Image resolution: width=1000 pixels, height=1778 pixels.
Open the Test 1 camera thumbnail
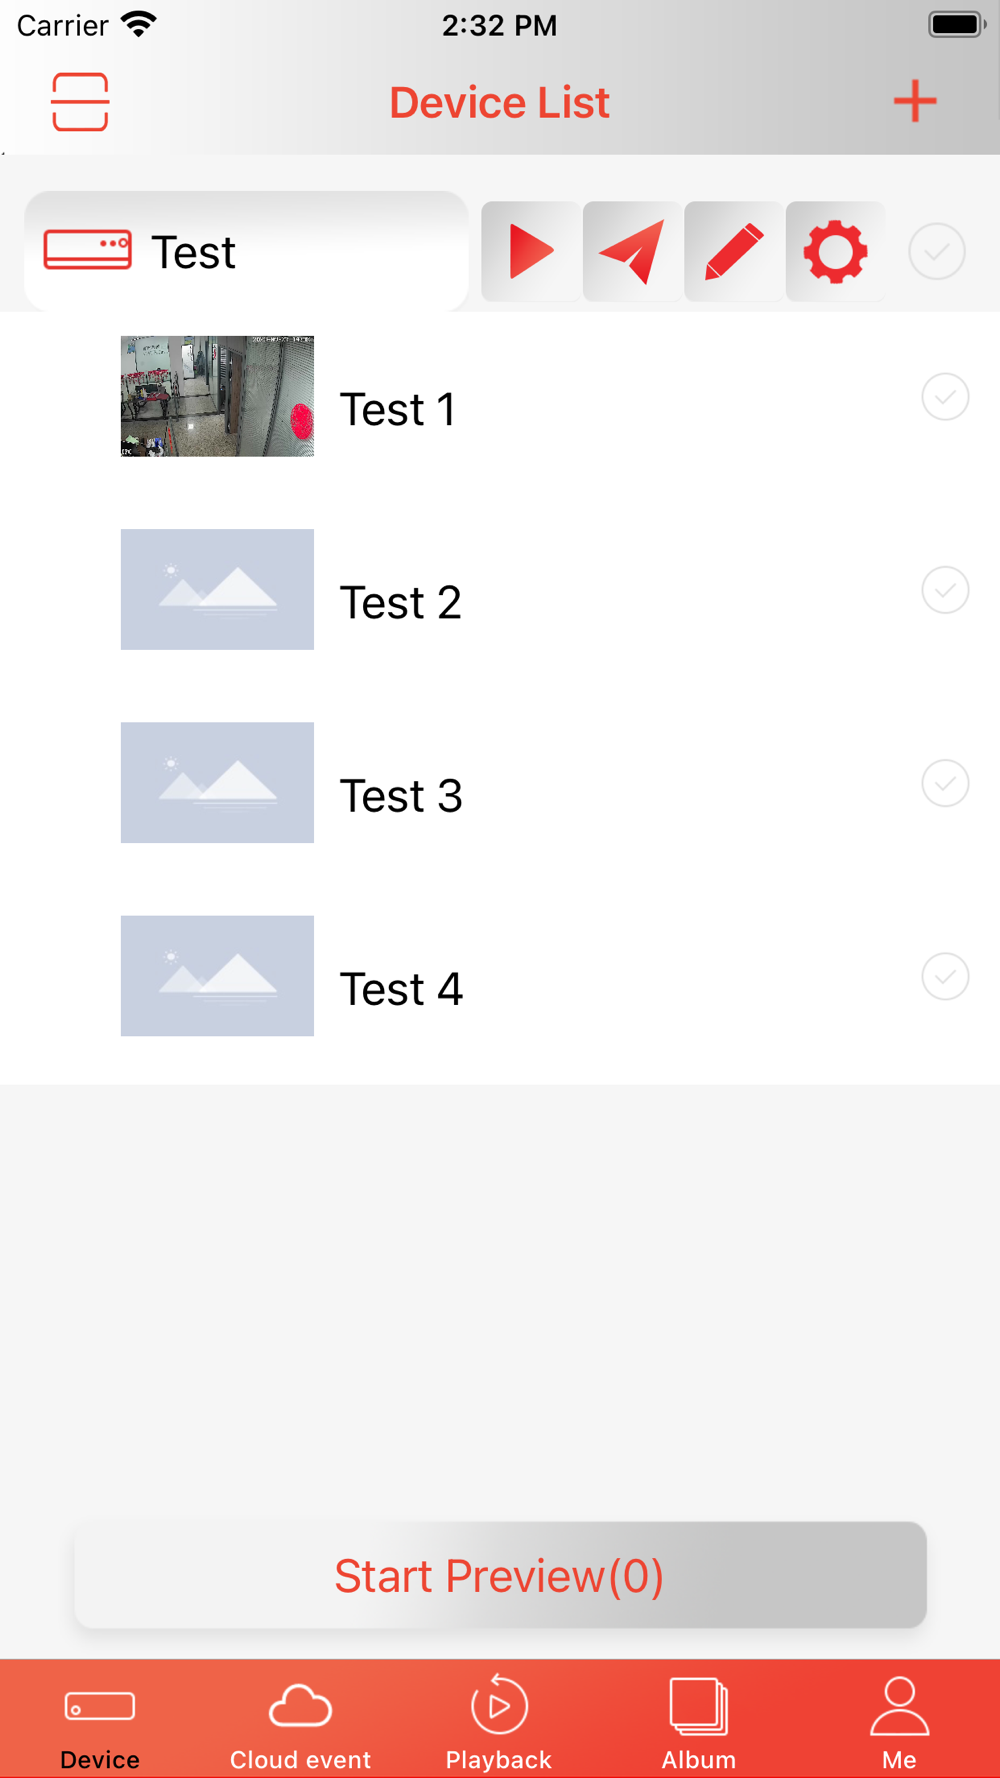tap(217, 396)
